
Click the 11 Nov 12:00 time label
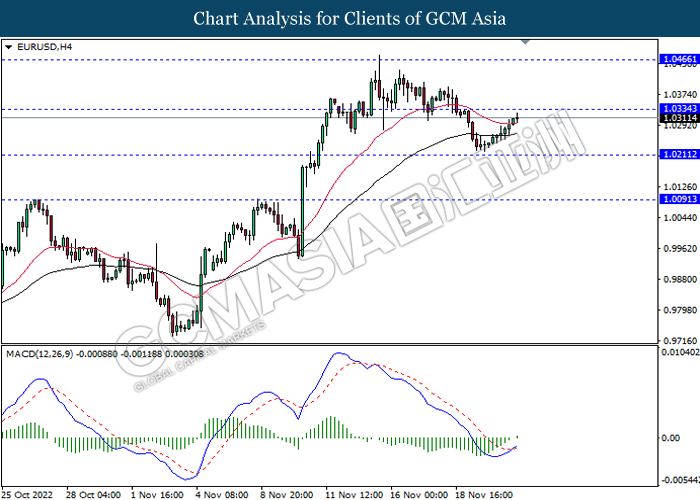tap(354, 495)
